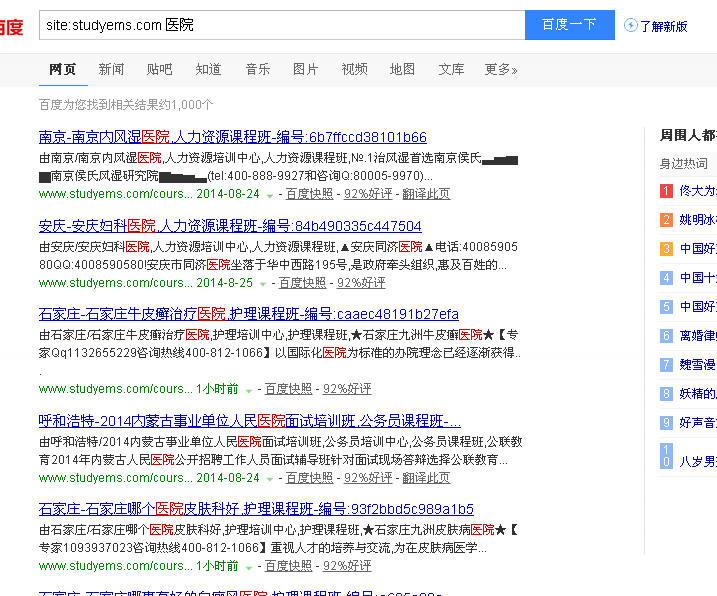Open hot word 6 离婚律
717x596 pixels.
coord(698,336)
